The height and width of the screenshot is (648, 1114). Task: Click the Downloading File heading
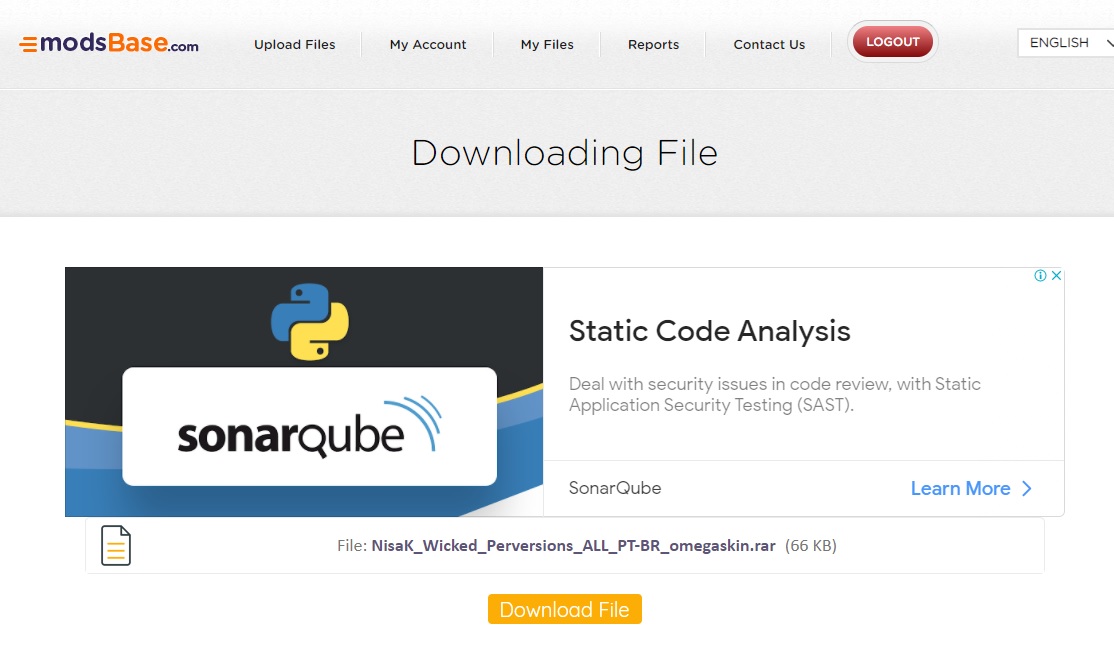click(565, 153)
